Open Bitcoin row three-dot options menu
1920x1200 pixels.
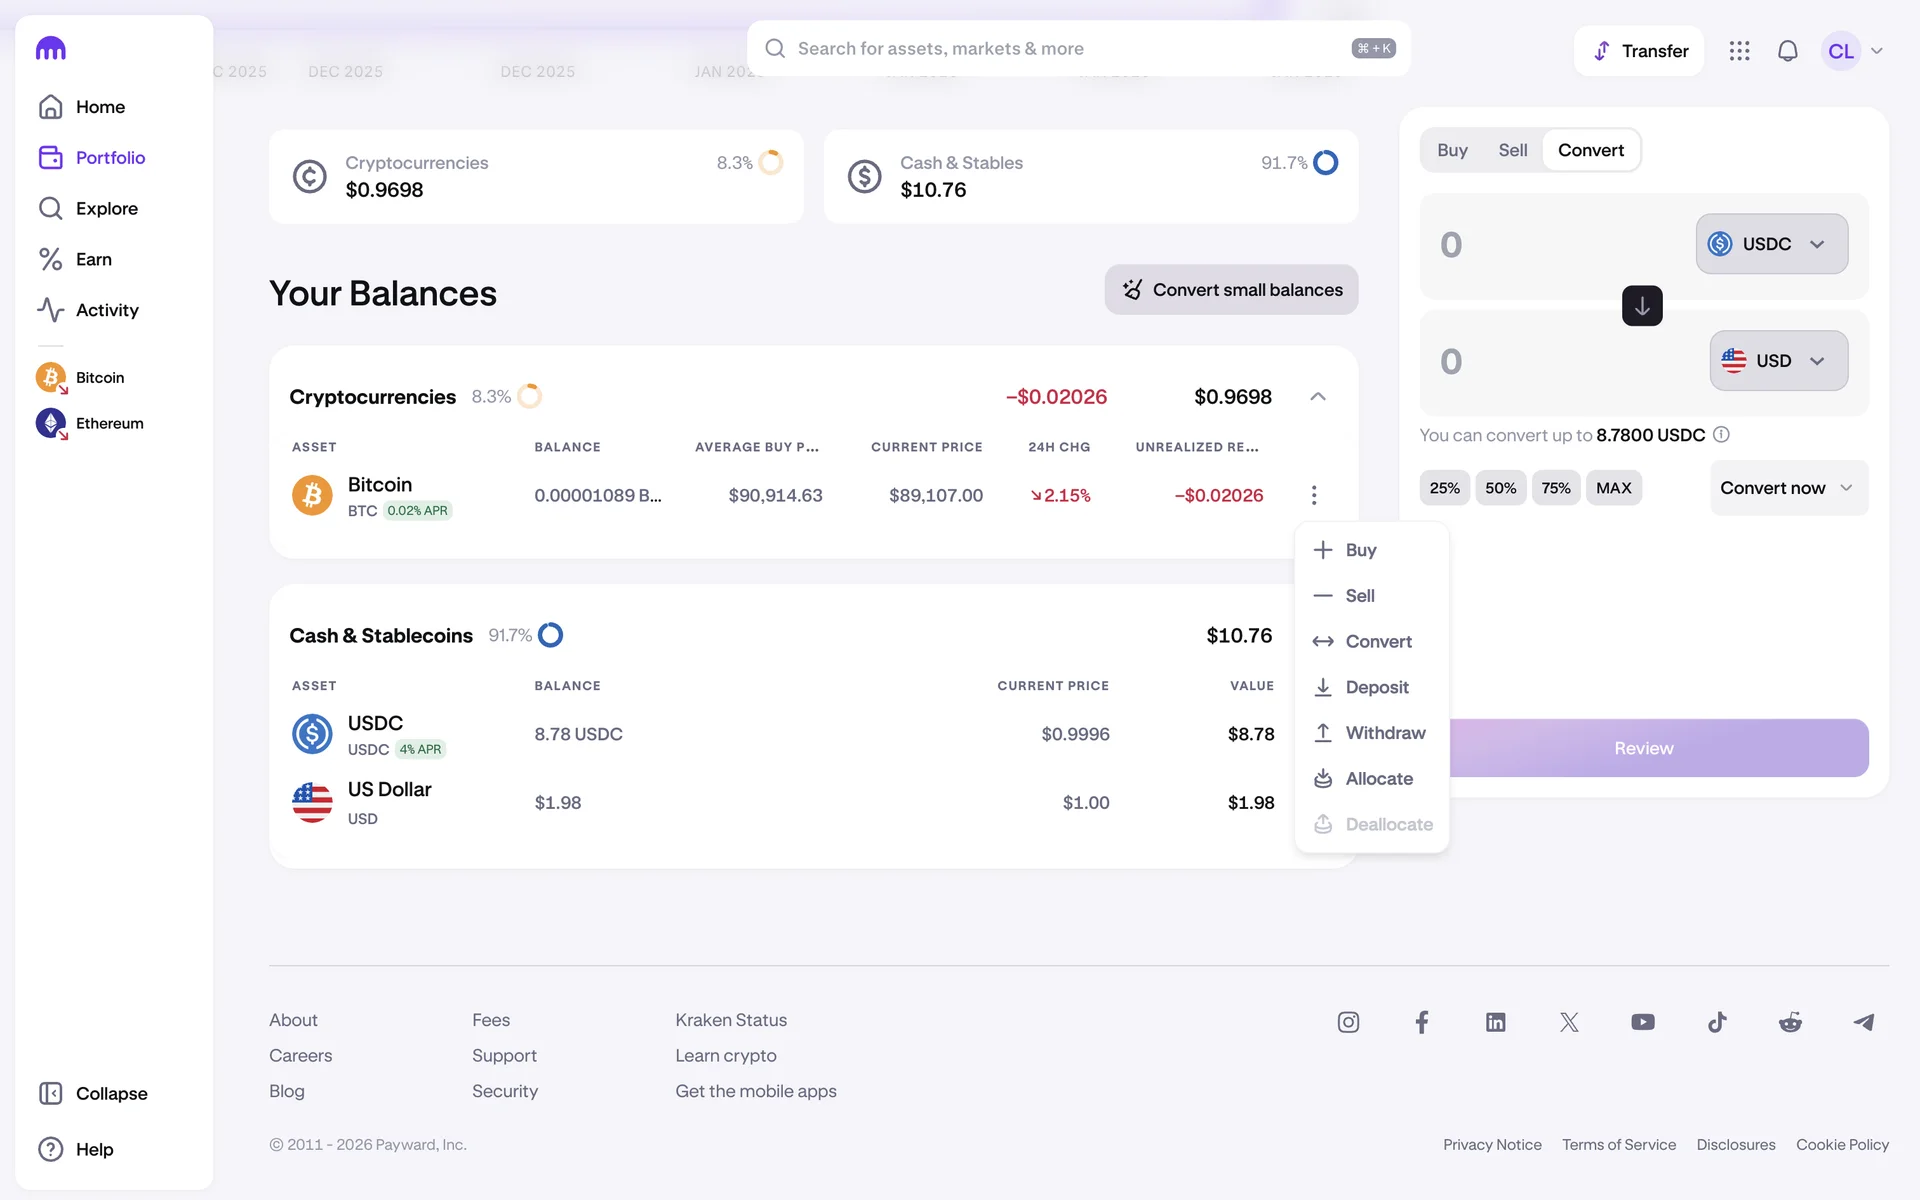1314,495
